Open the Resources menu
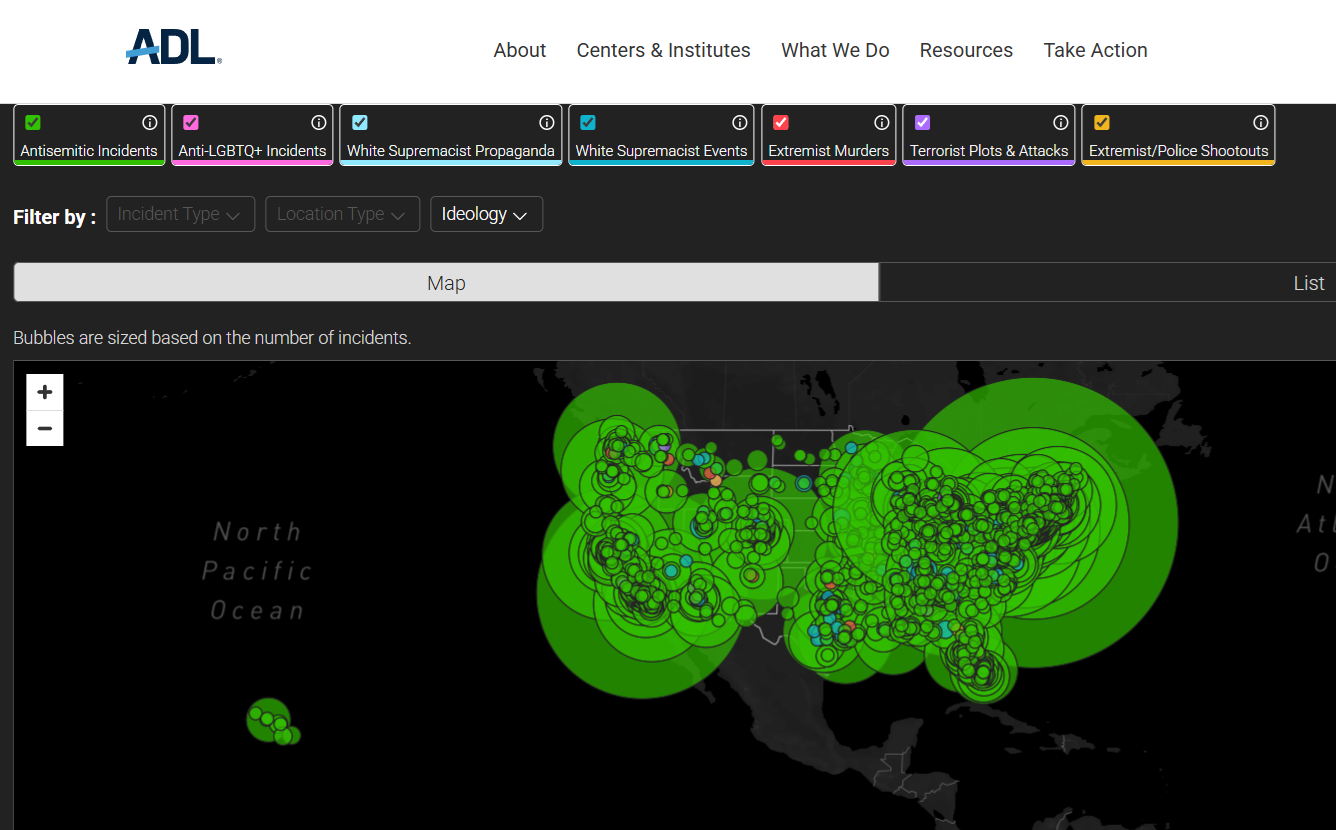 (x=966, y=50)
